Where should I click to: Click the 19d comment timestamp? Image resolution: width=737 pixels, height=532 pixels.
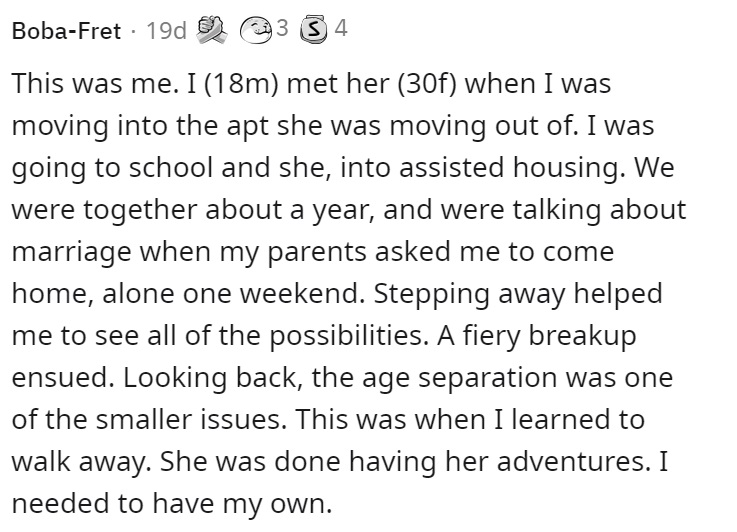[166, 31]
